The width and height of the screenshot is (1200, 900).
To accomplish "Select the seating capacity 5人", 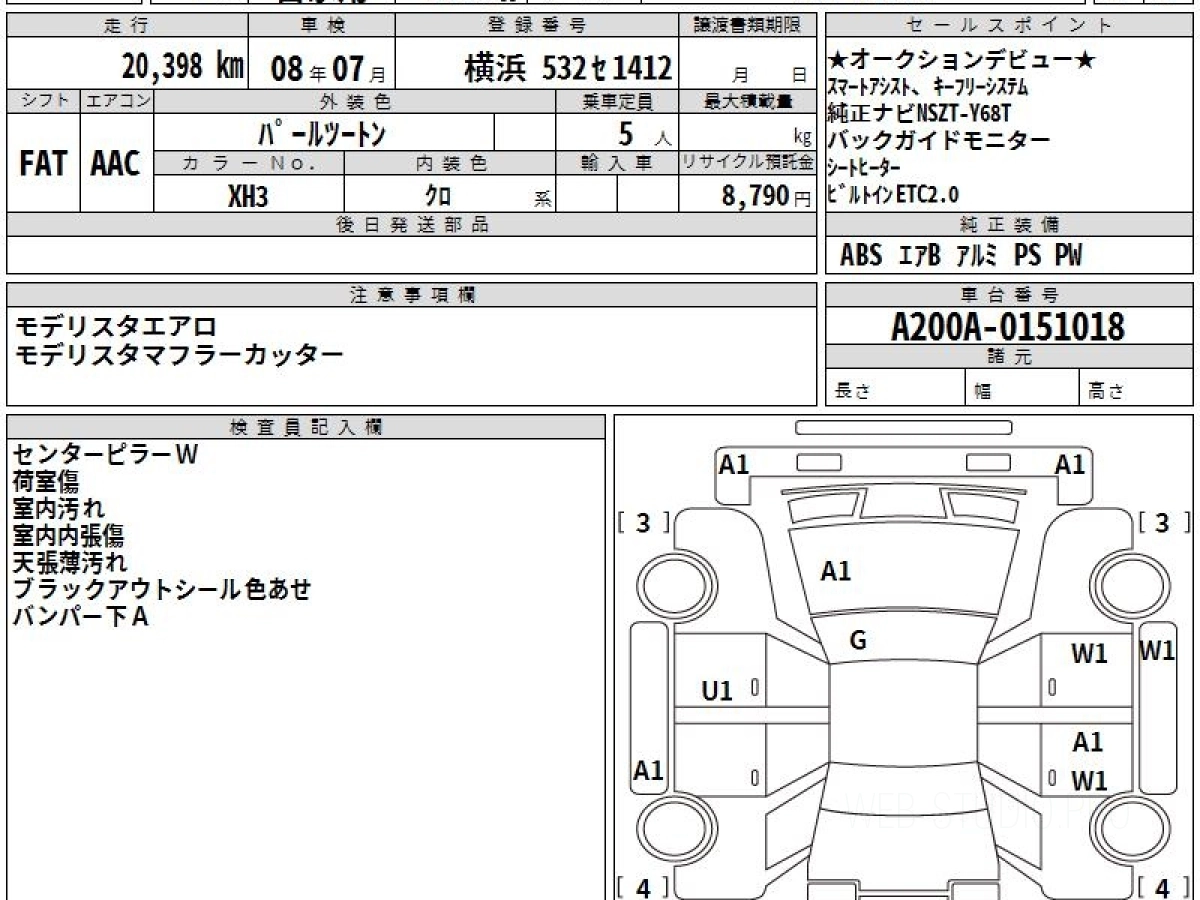I will 646,133.
